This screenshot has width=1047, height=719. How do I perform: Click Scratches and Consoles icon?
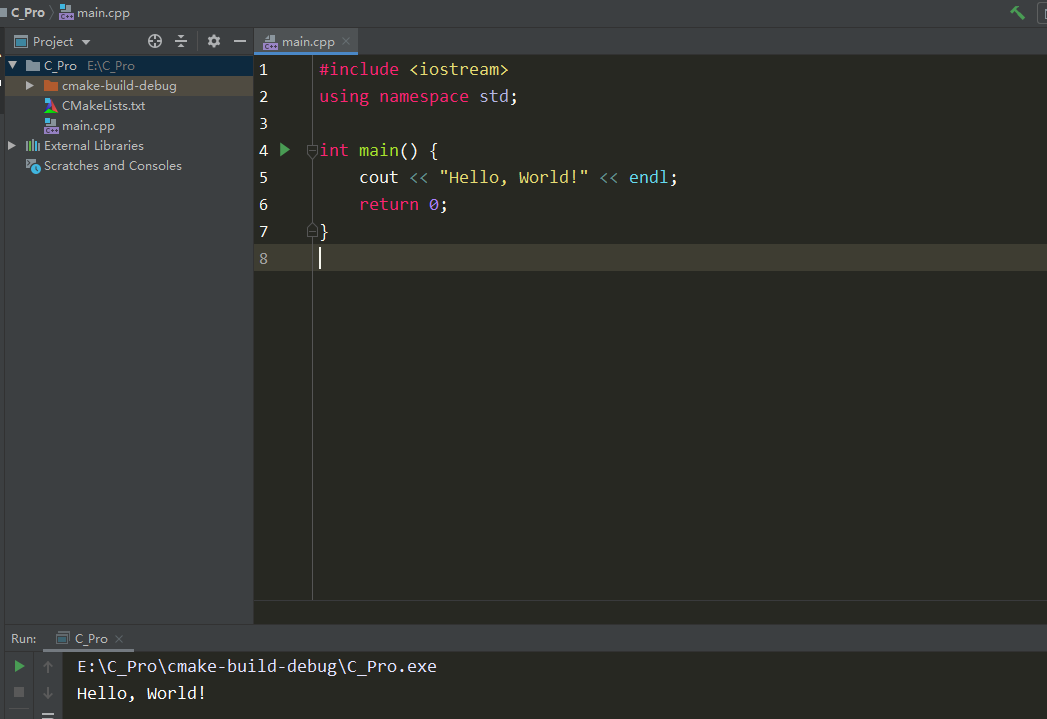[x=33, y=166]
